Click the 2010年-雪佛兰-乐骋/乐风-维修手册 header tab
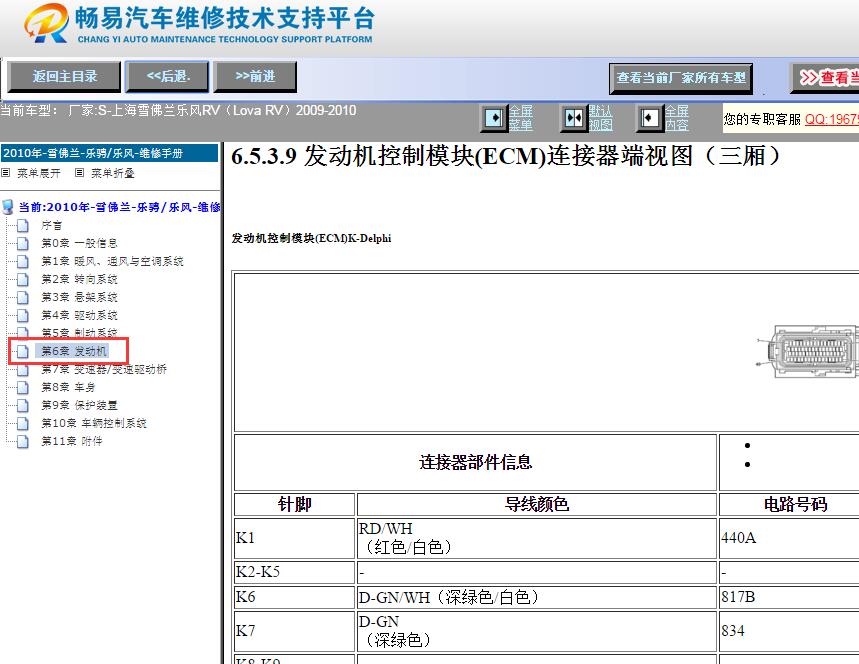This screenshot has width=859, height=664. click(x=110, y=153)
